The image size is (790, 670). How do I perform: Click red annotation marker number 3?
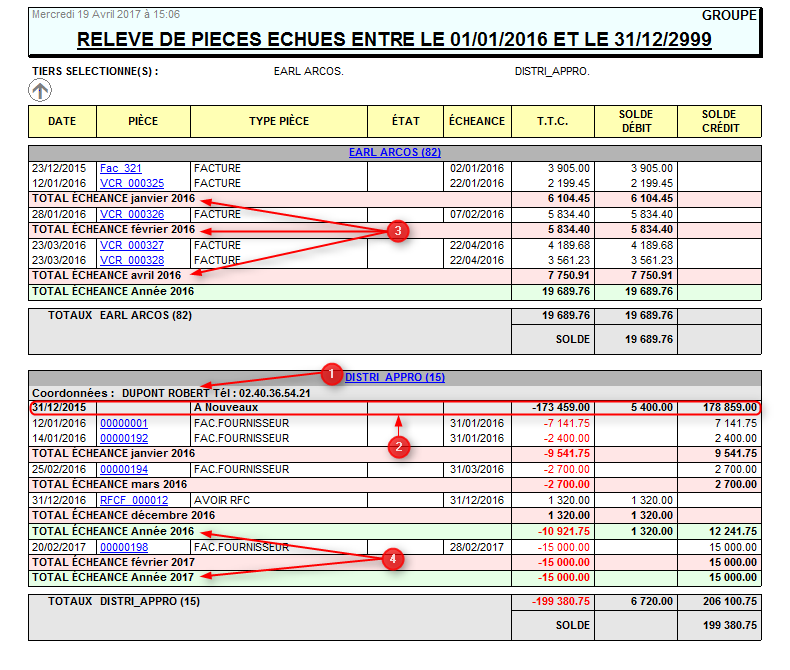point(398,230)
